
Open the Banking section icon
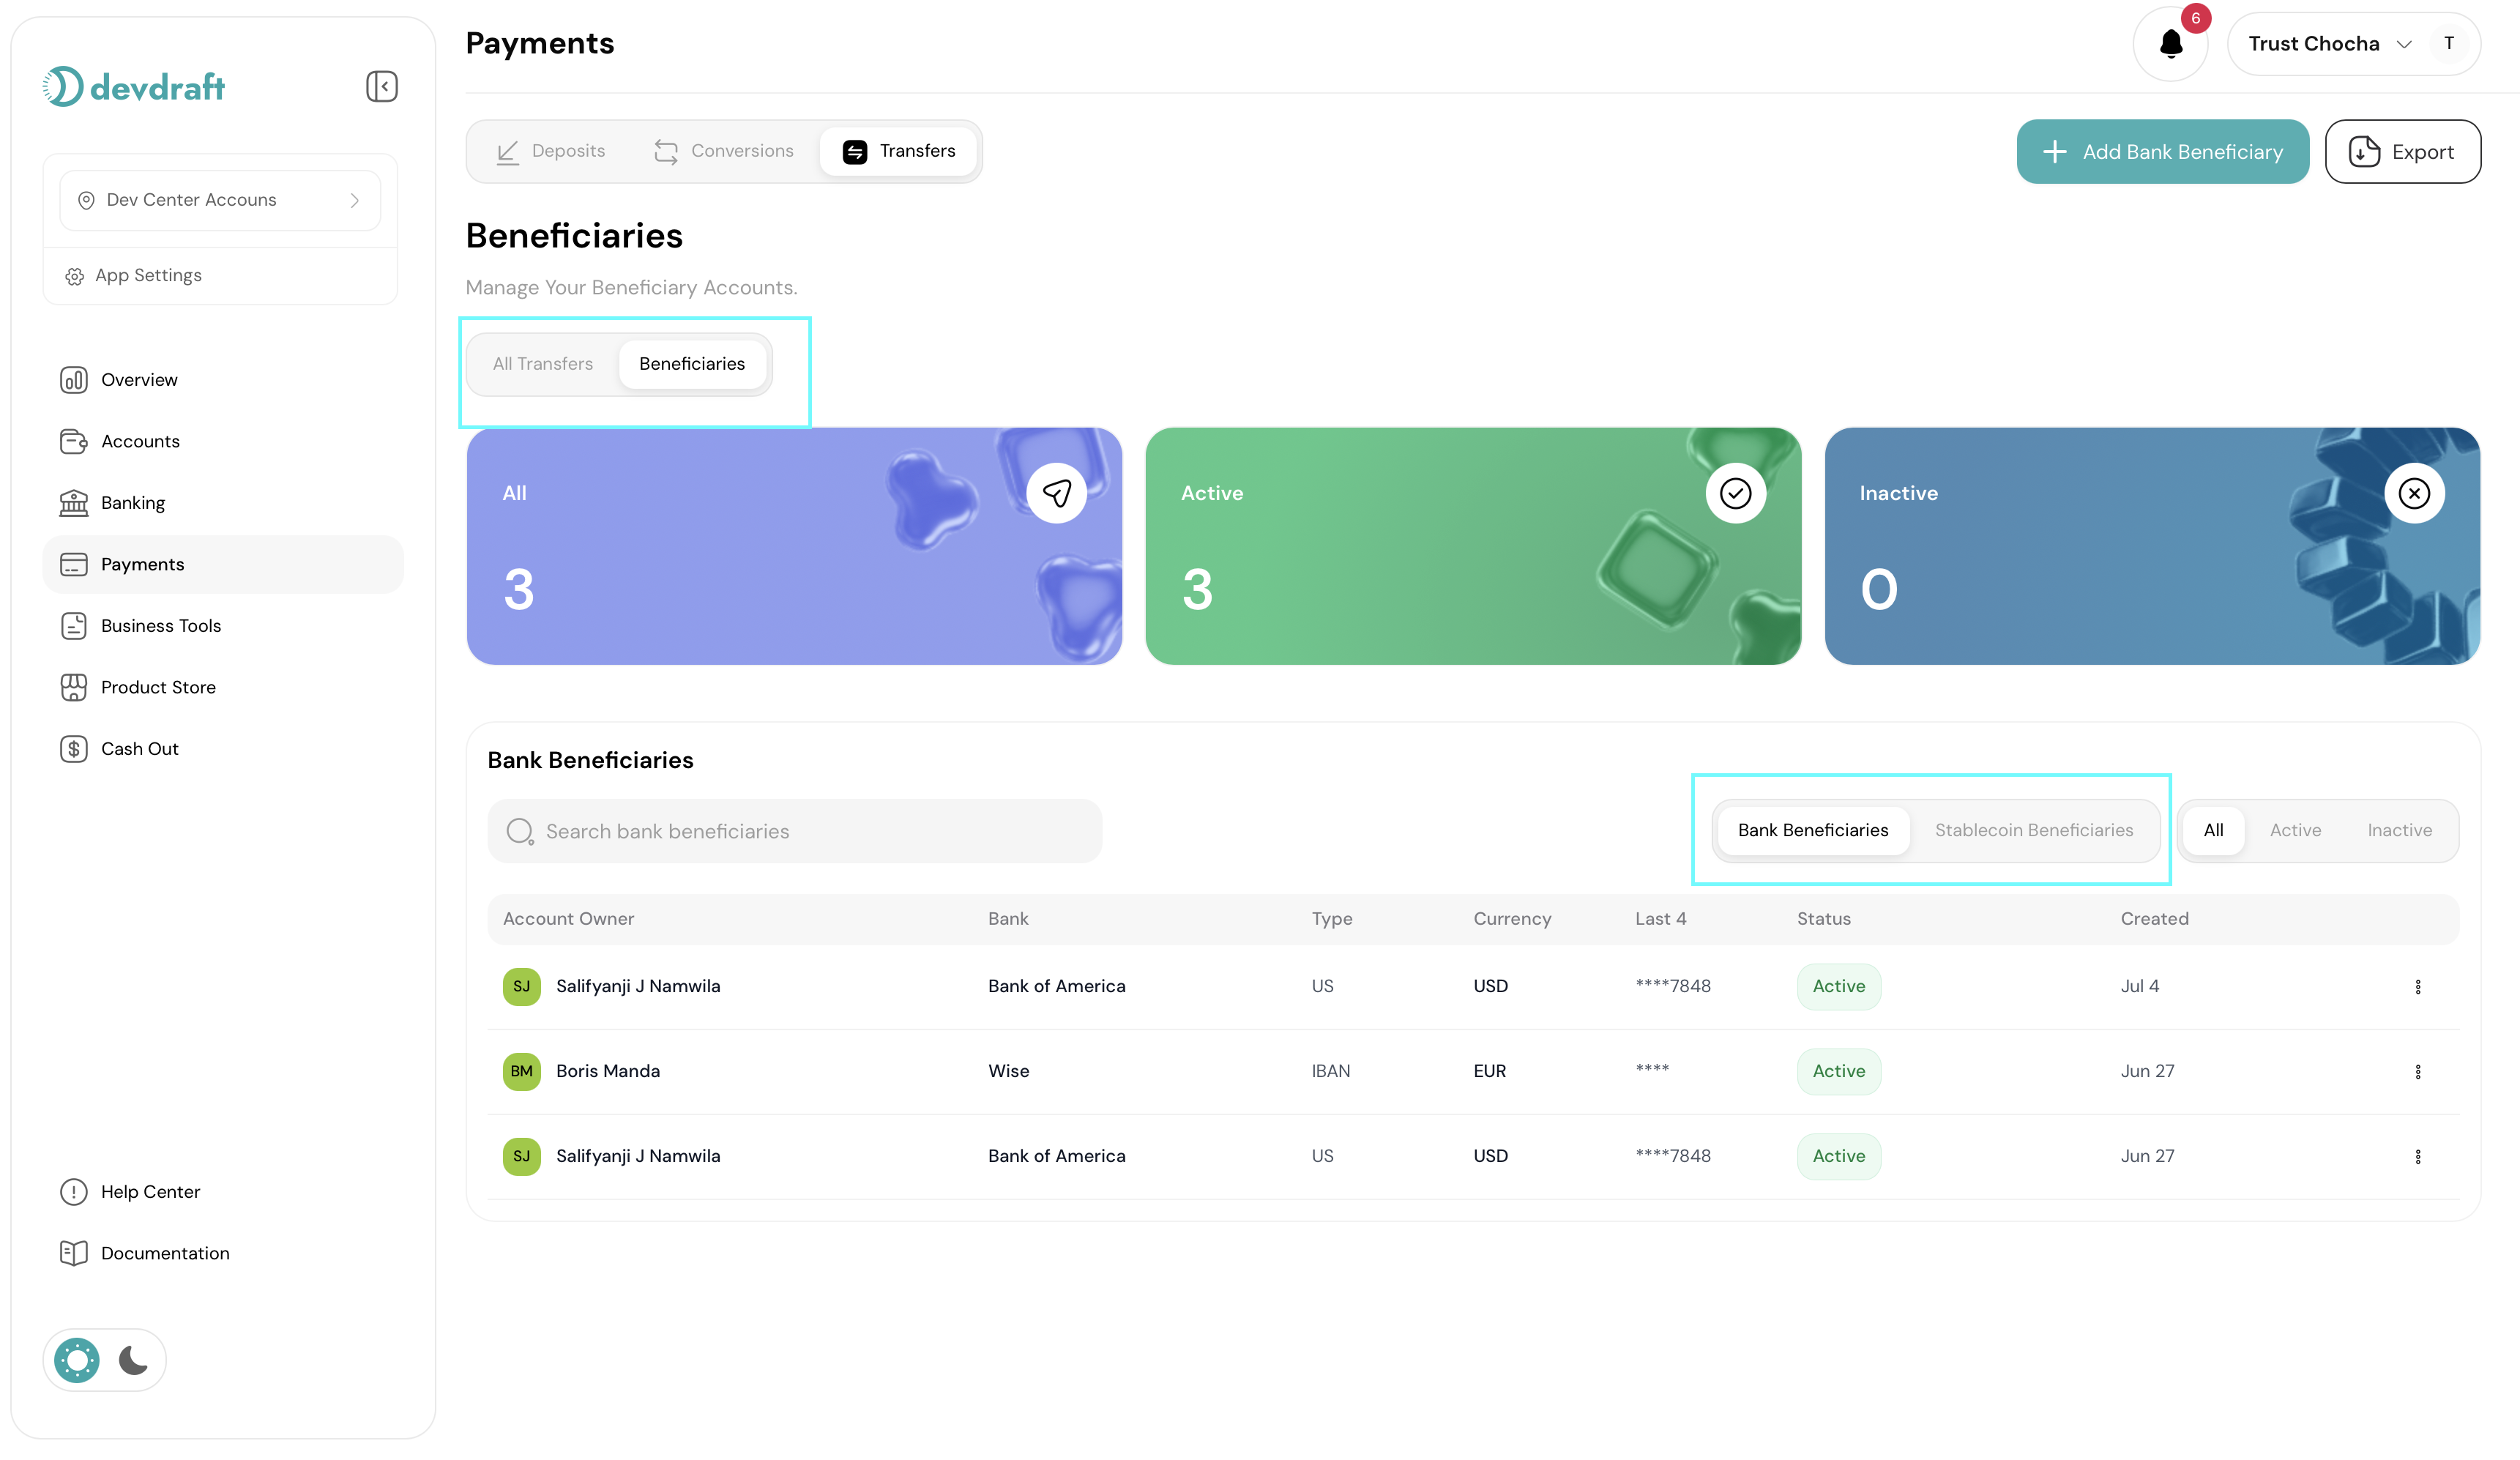coord(74,502)
